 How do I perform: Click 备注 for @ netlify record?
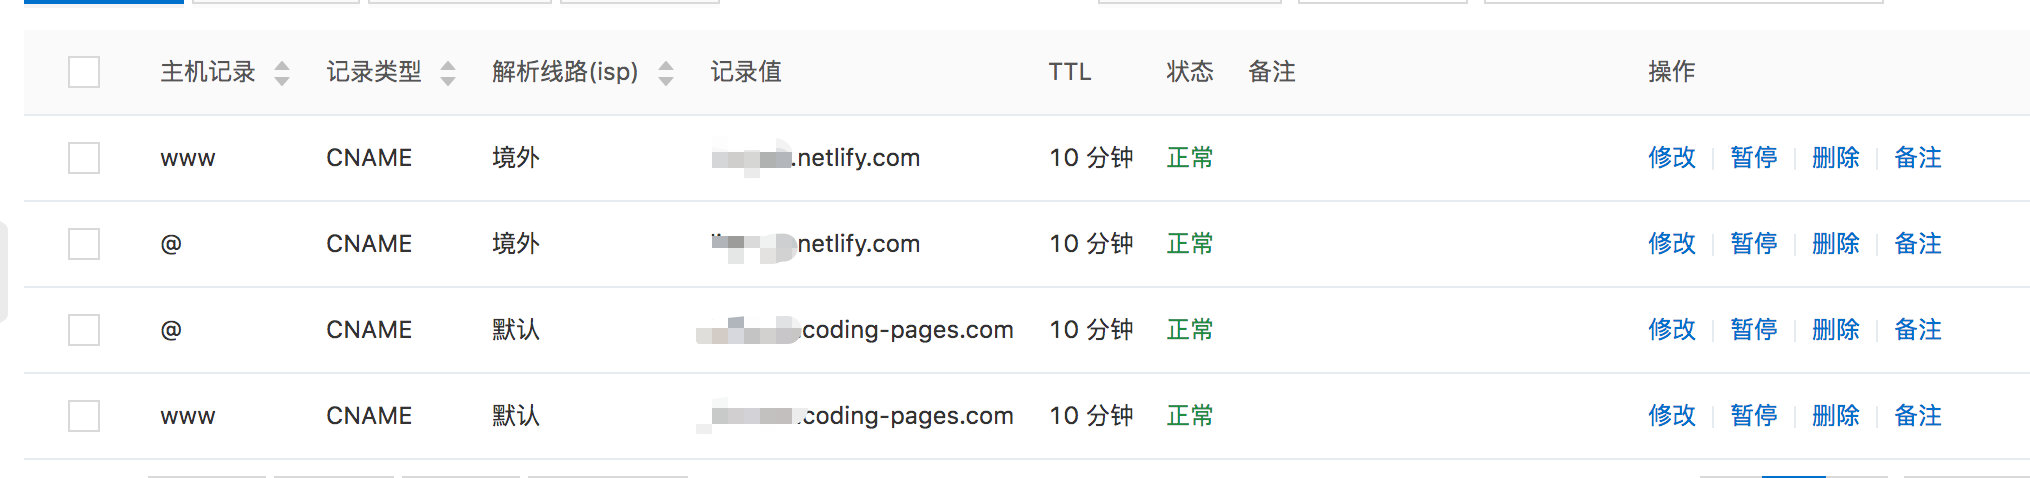point(1918,244)
